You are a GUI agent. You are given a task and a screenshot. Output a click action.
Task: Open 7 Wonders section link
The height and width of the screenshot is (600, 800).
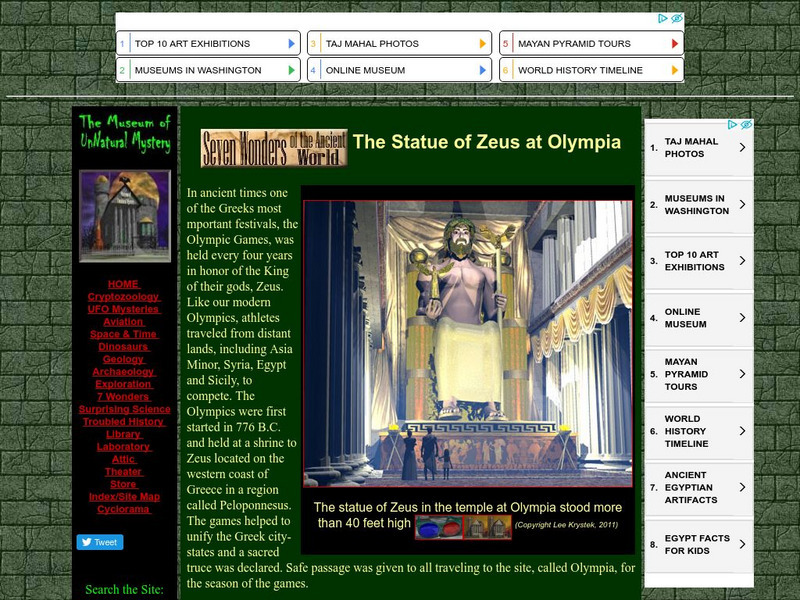coord(123,396)
